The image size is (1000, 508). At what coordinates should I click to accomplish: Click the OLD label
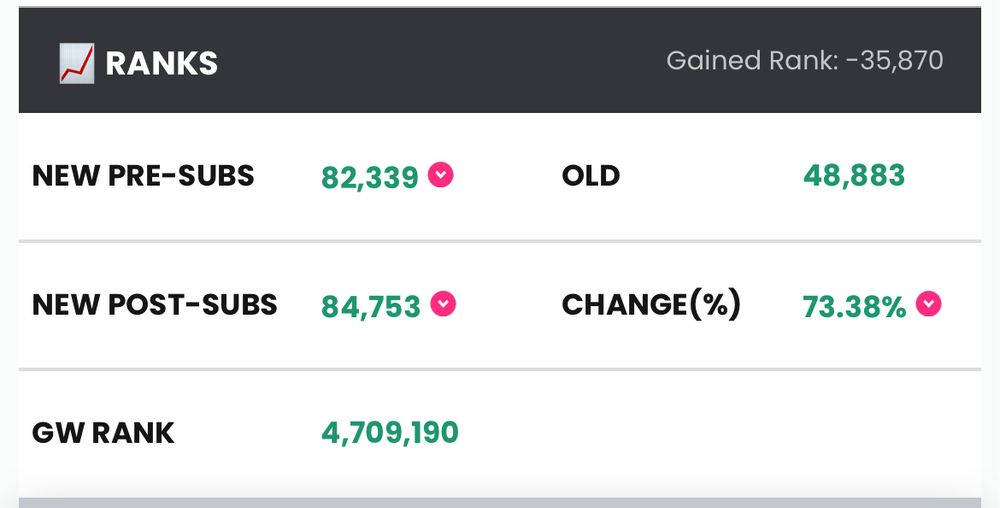click(591, 176)
